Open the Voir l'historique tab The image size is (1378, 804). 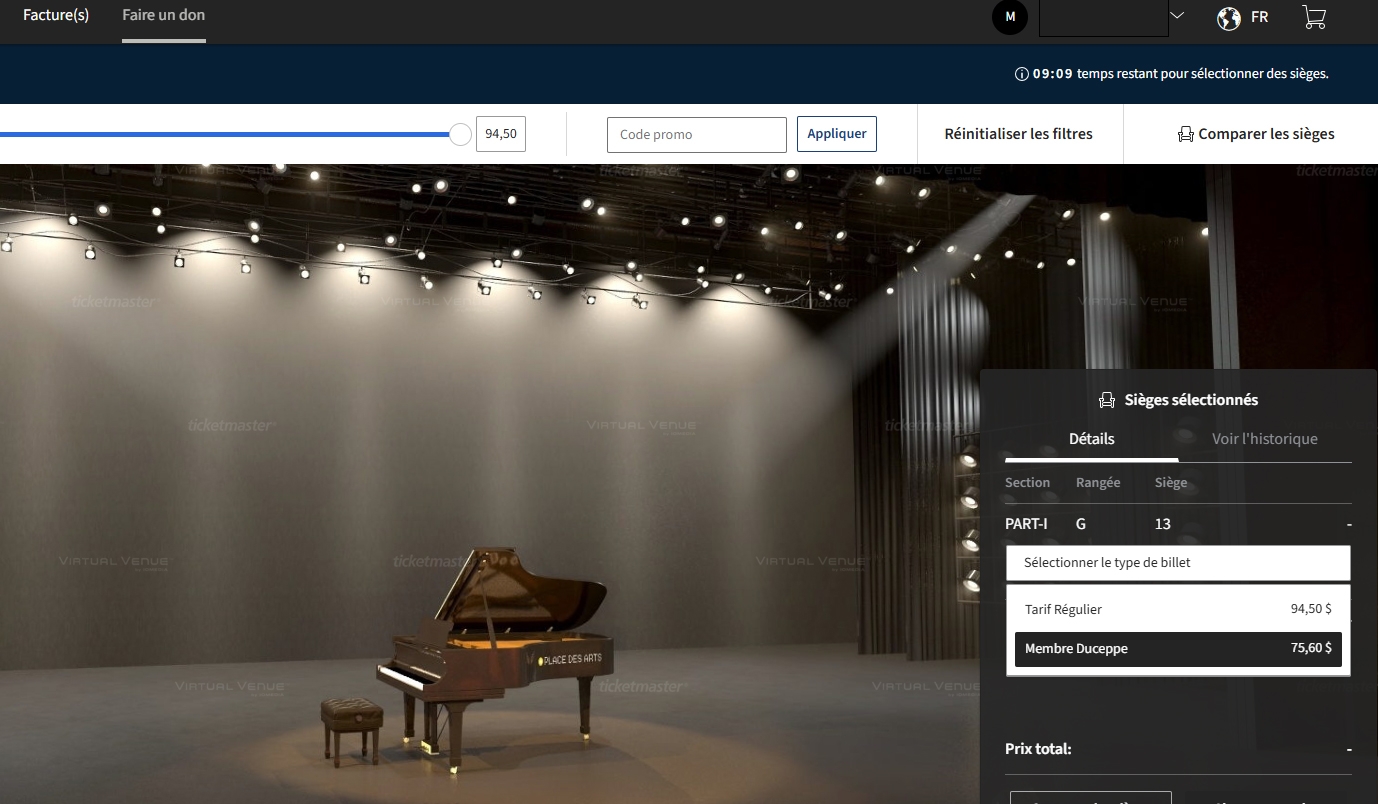tap(1264, 439)
